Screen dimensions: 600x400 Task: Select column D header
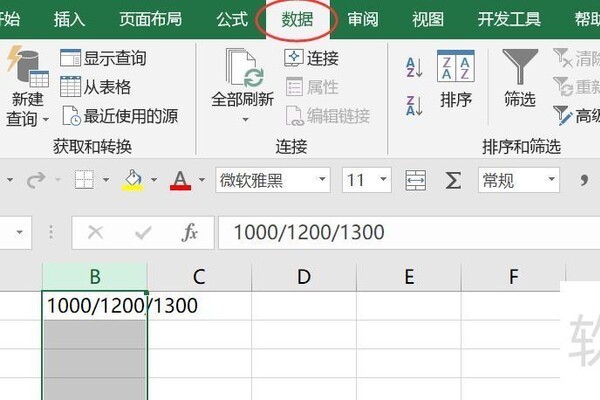click(304, 276)
